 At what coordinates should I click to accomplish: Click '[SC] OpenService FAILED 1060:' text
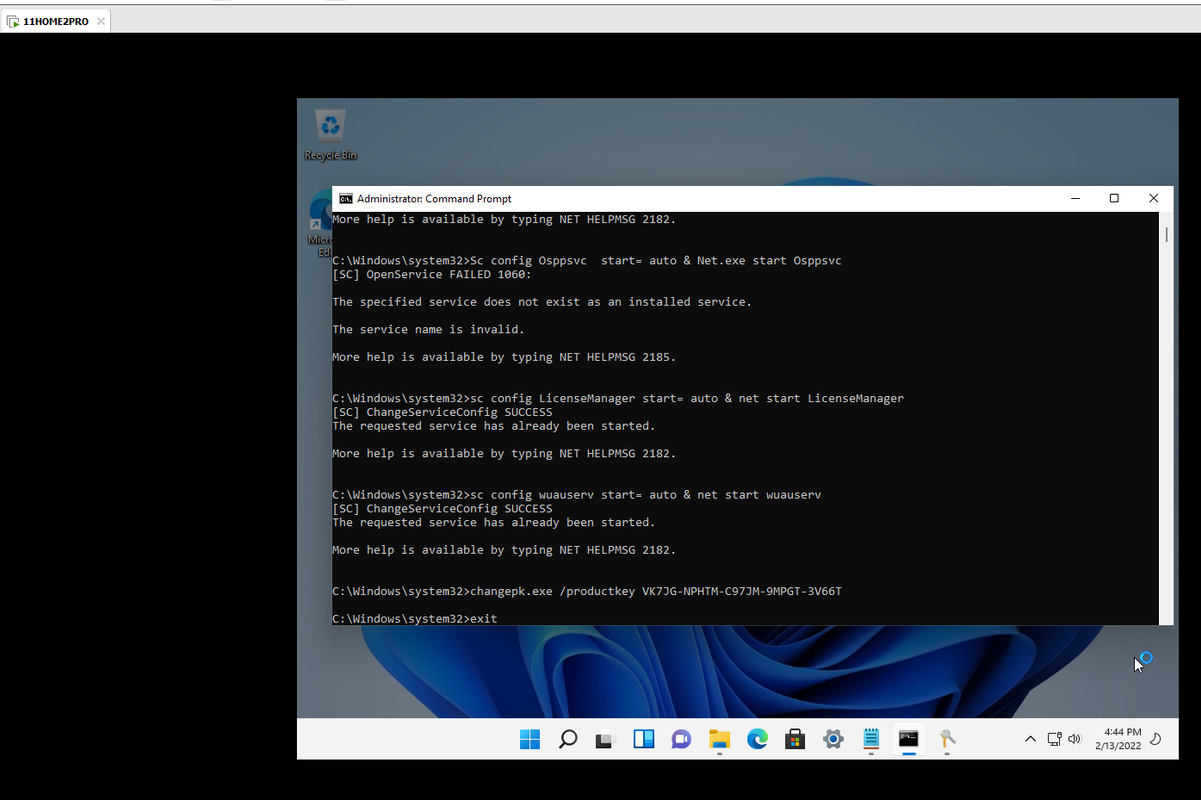click(x=432, y=274)
